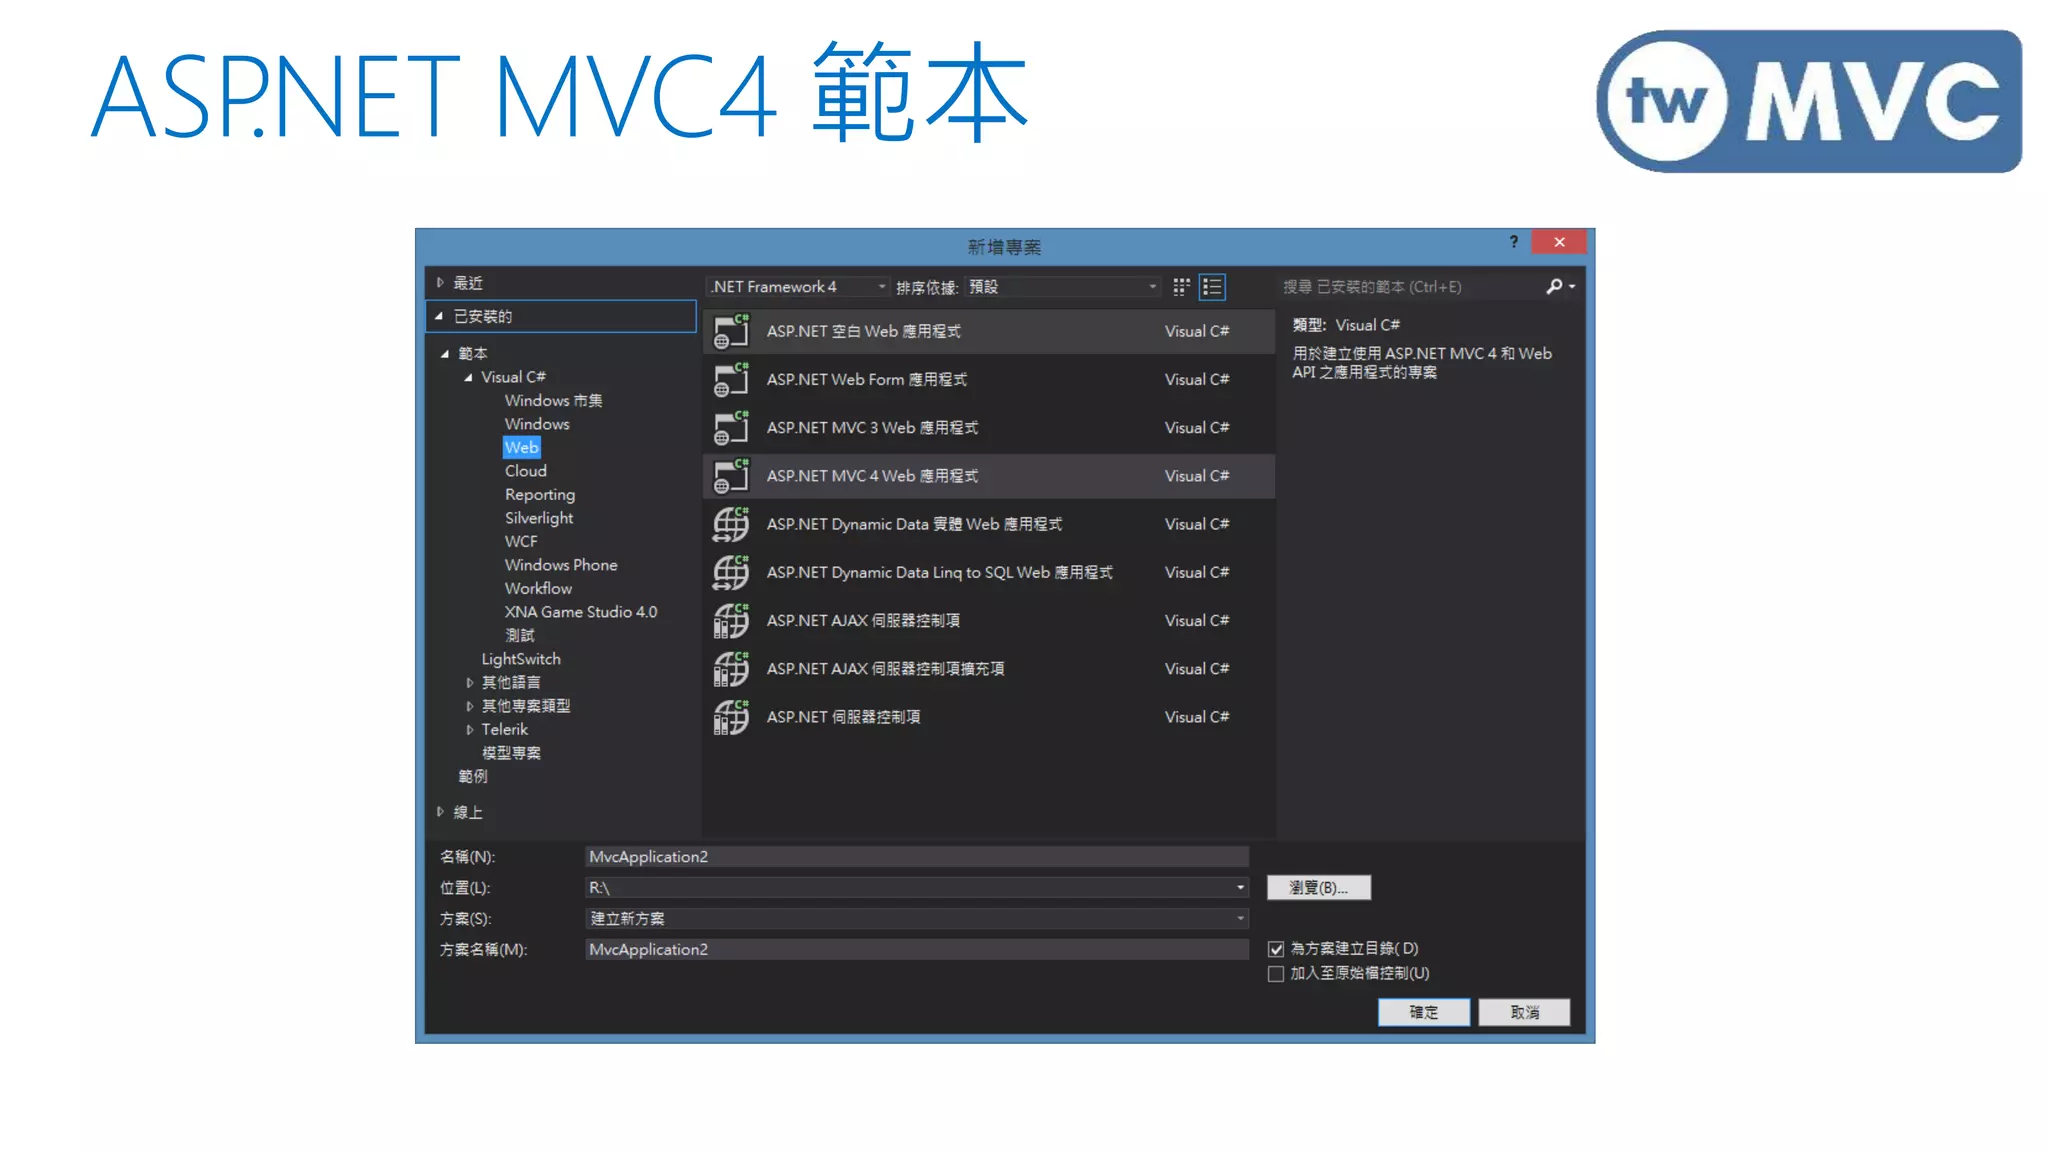
Task: Click the help question mark icon
Action: coord(1514,242)
